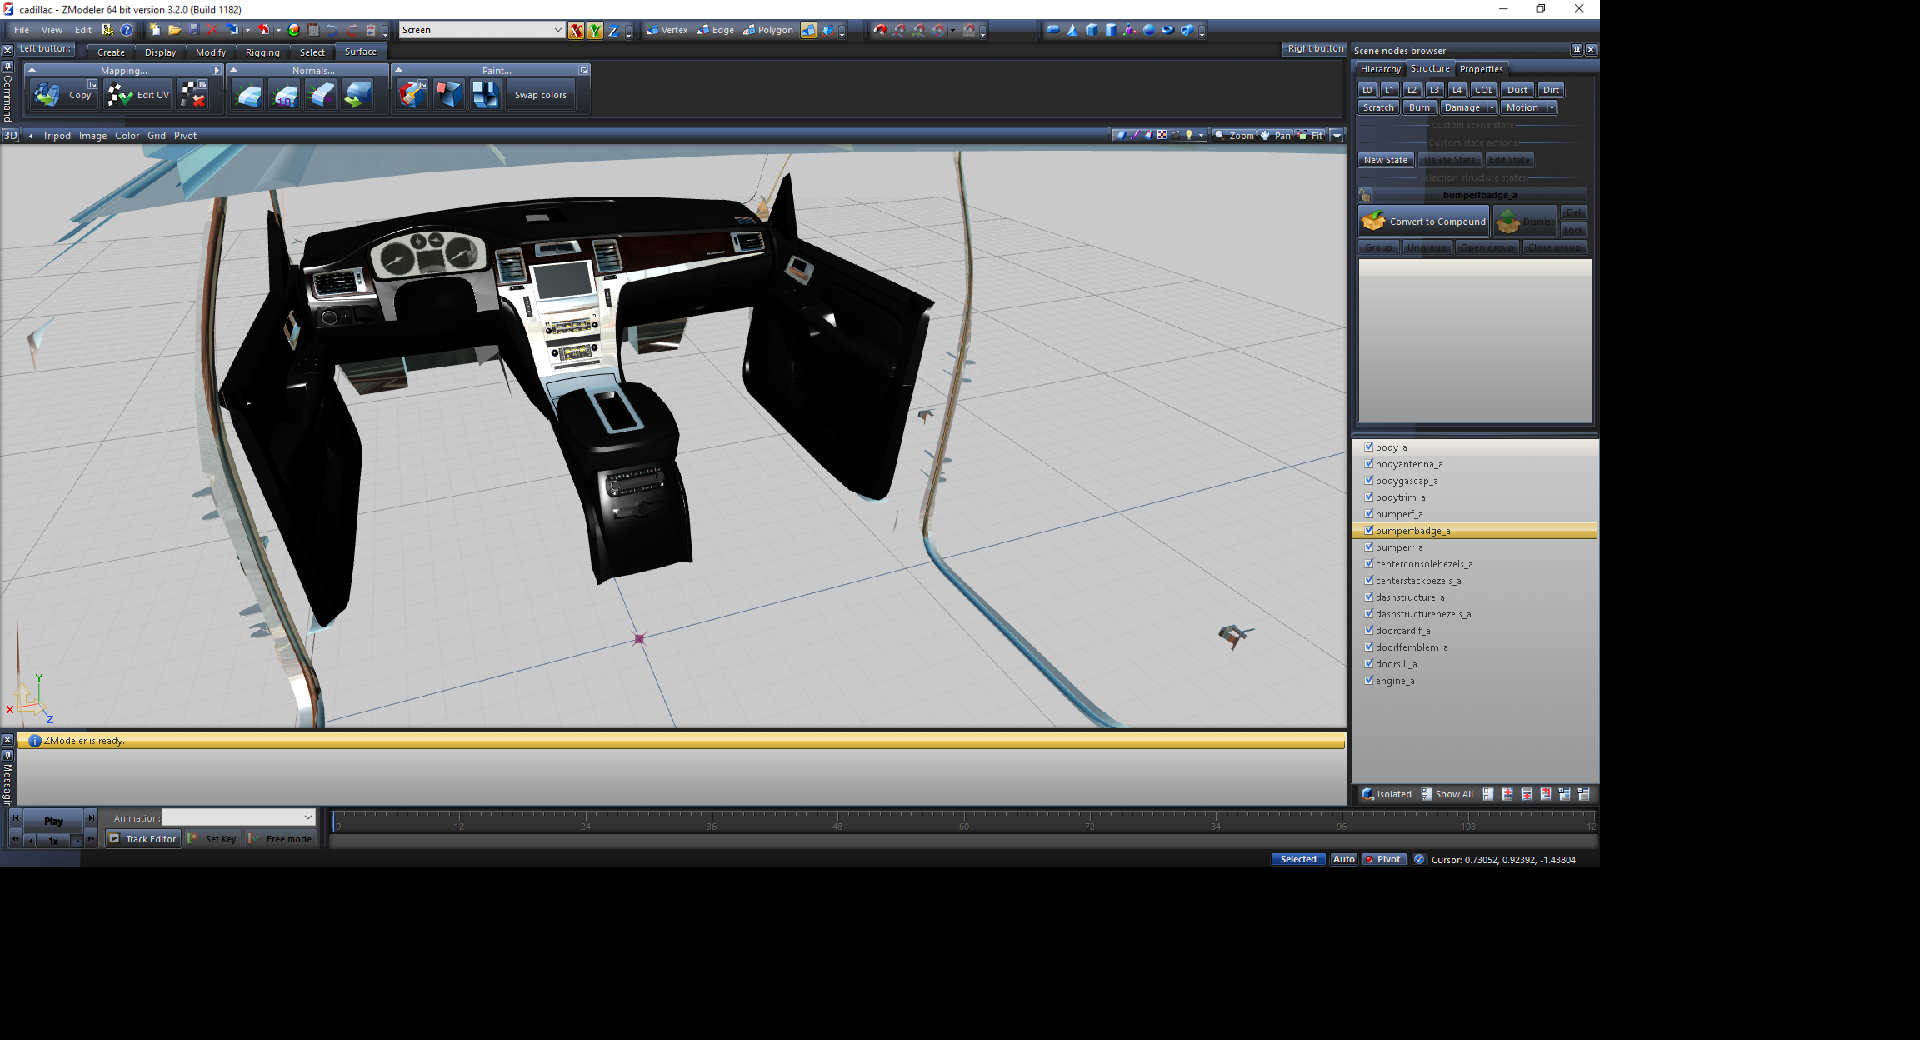Viewport: 1920px width, 1040px height.
Task: Uncheck the bumperbadge_a node checkbox
Action: click(x=1369, y=531)
